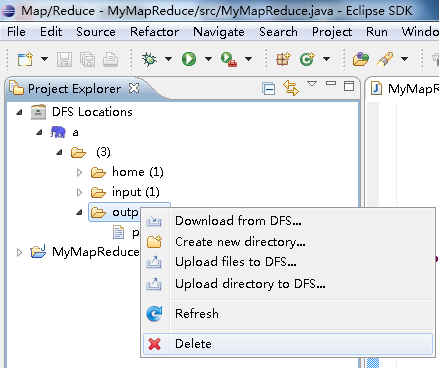Choose Upload directory to DFS...
The image size is (439, 368).
click(x=288, y=284)
